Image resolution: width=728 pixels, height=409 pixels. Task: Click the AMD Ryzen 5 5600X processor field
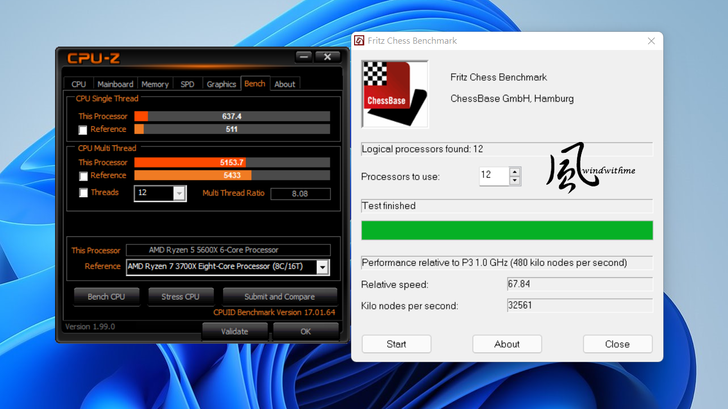[228, 250]
